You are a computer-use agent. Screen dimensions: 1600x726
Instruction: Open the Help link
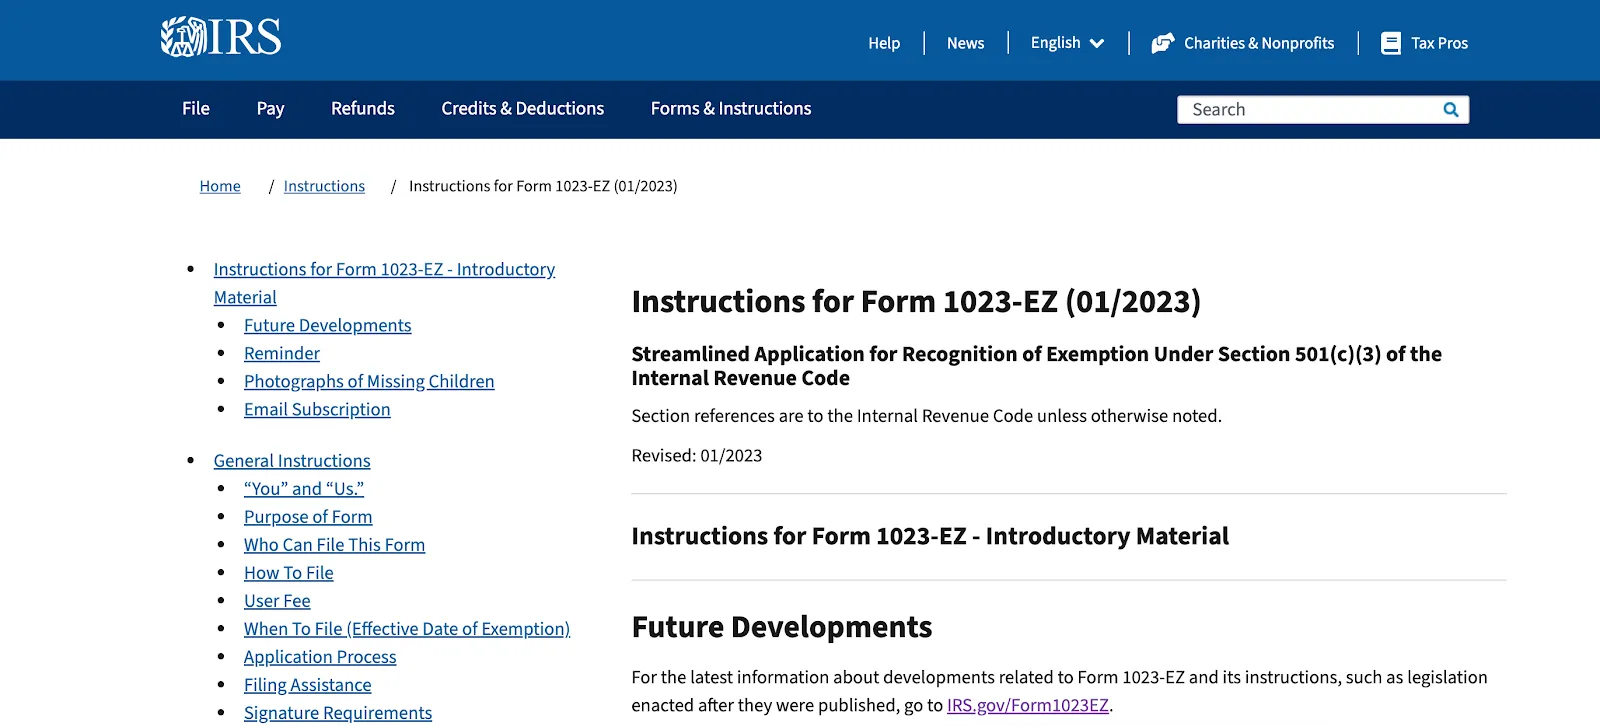click(x=884, y=43)
